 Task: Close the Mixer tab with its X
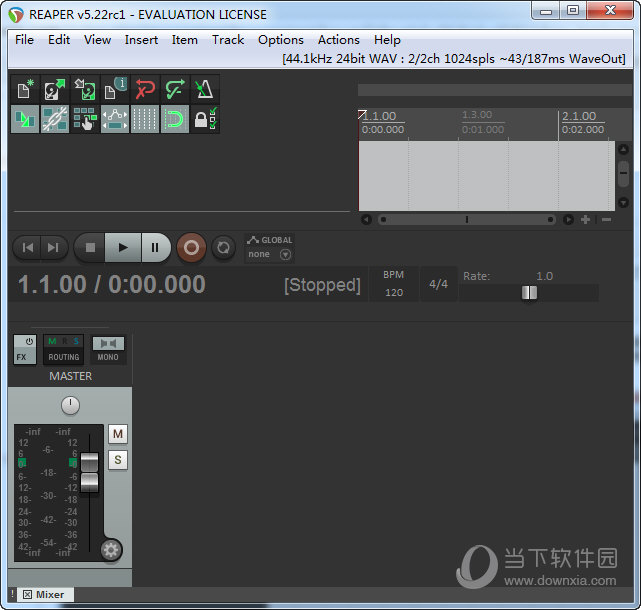coord(27,594)
